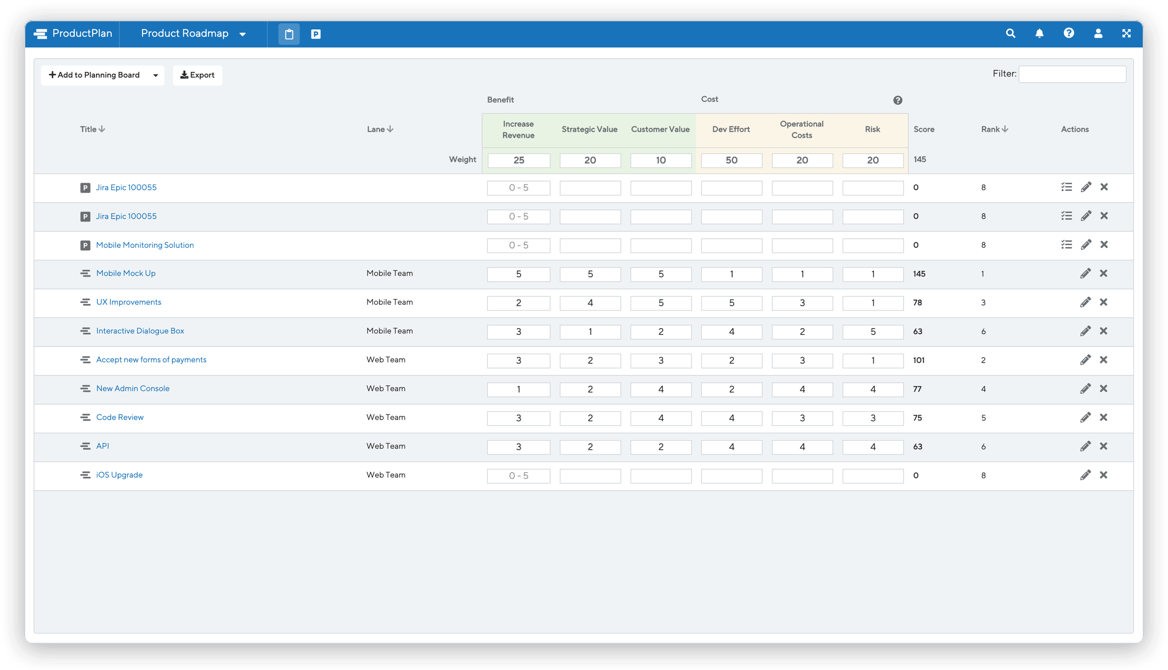Click checklist icon for Mobile Monitoring Solution
1168x670 pixels.
pyautogui.click(x=1067, y=245)
